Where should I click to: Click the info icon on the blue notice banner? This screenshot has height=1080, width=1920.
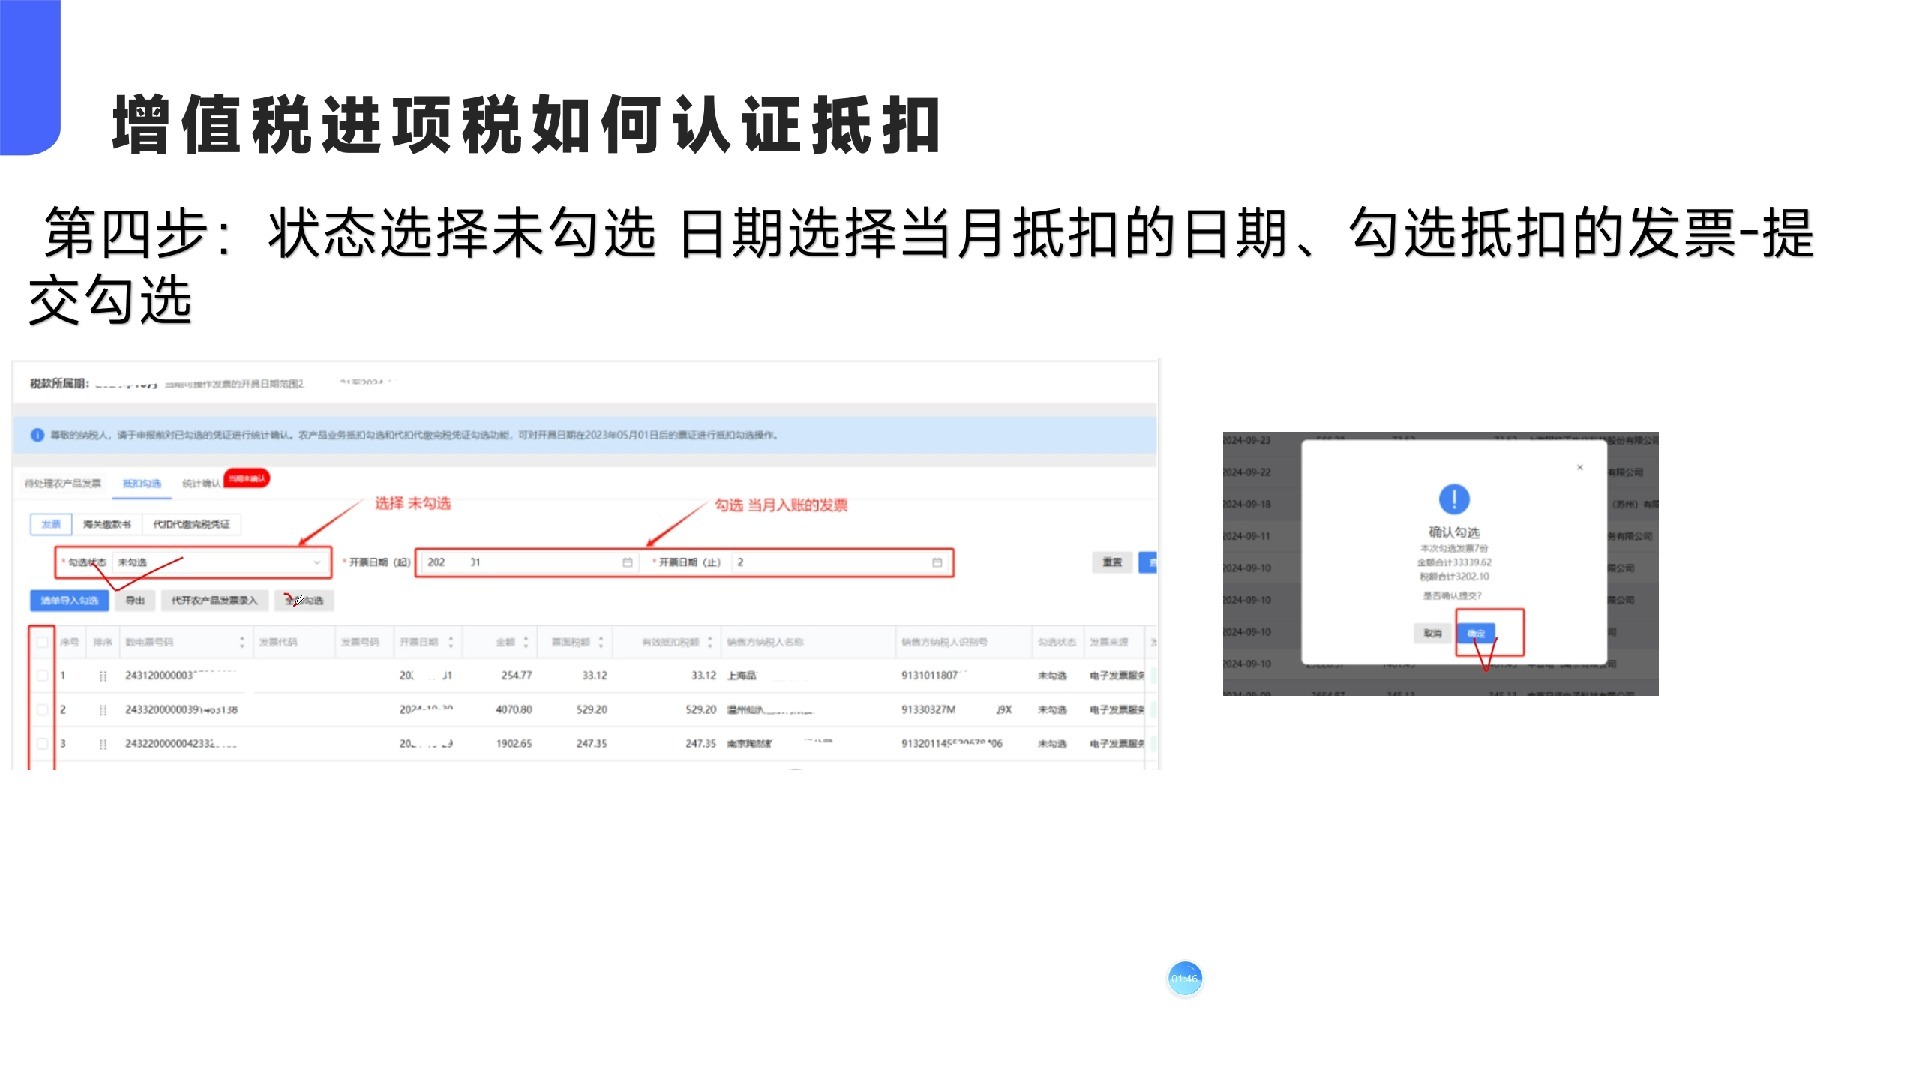(36, 433)
